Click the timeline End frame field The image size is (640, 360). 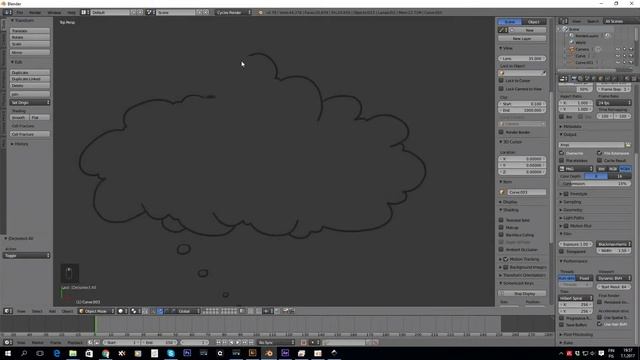pos(160,342)
